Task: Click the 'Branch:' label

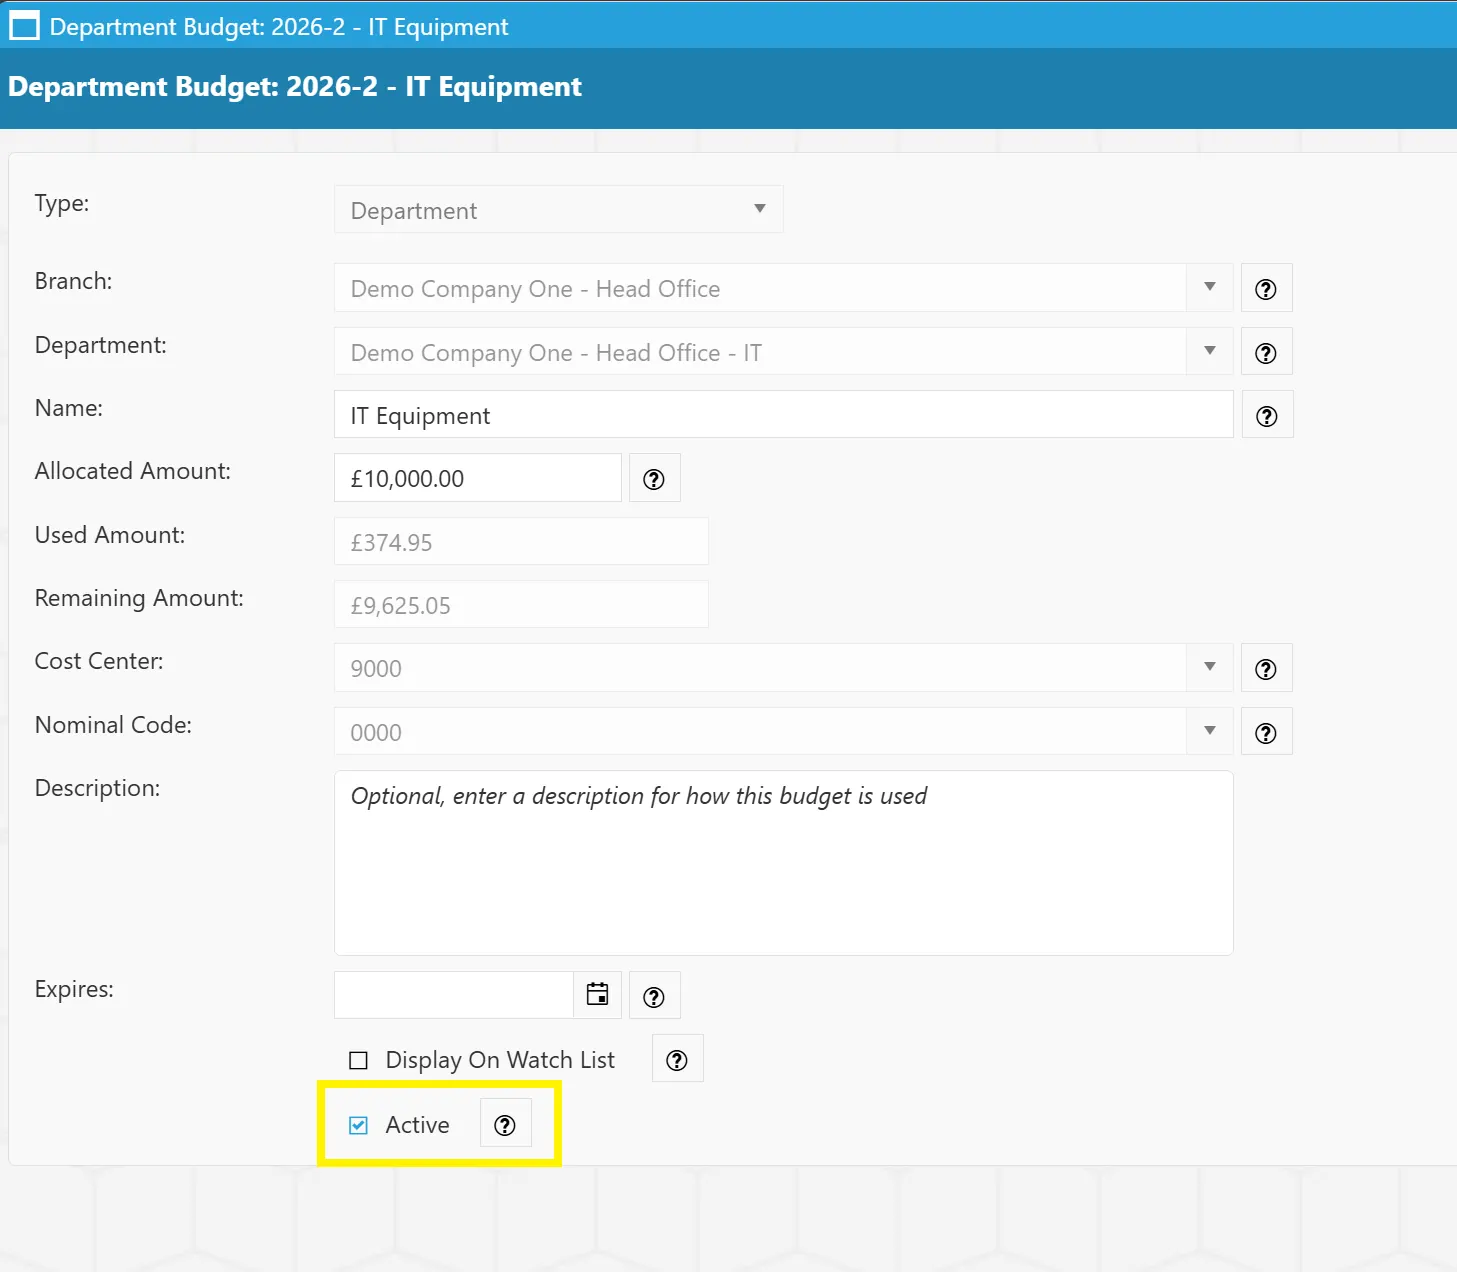Action: (x=74, y=281)
